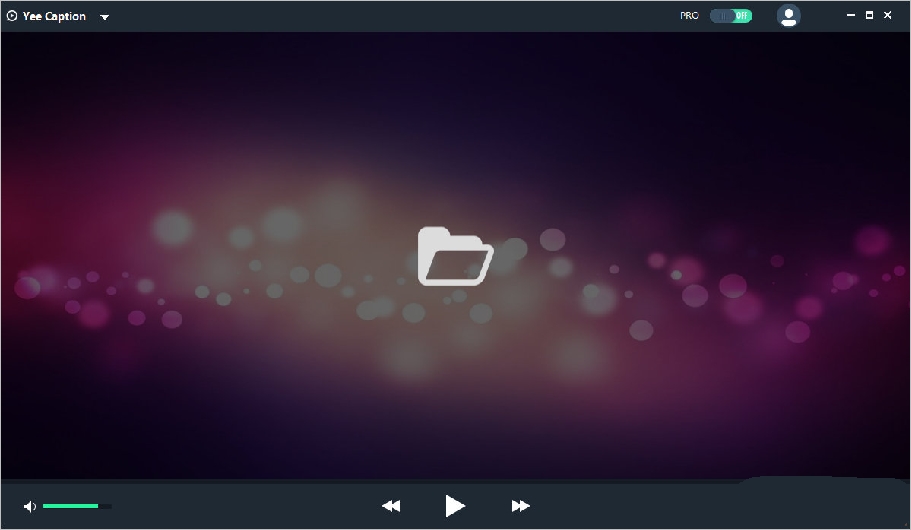The width and height of the screenshot is (911, 530).
Task: Click the Yee Caption logo icon
Action: pos(12,16)
